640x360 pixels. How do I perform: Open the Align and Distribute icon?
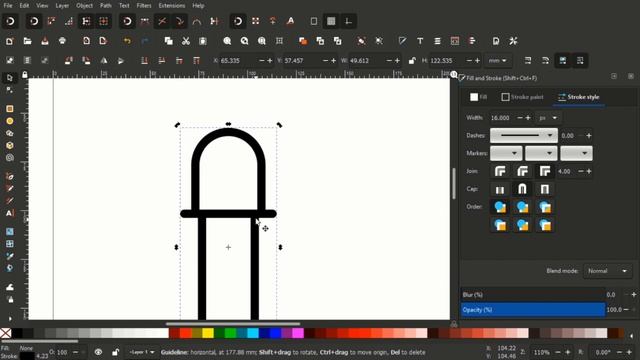[x=472, y=41]
